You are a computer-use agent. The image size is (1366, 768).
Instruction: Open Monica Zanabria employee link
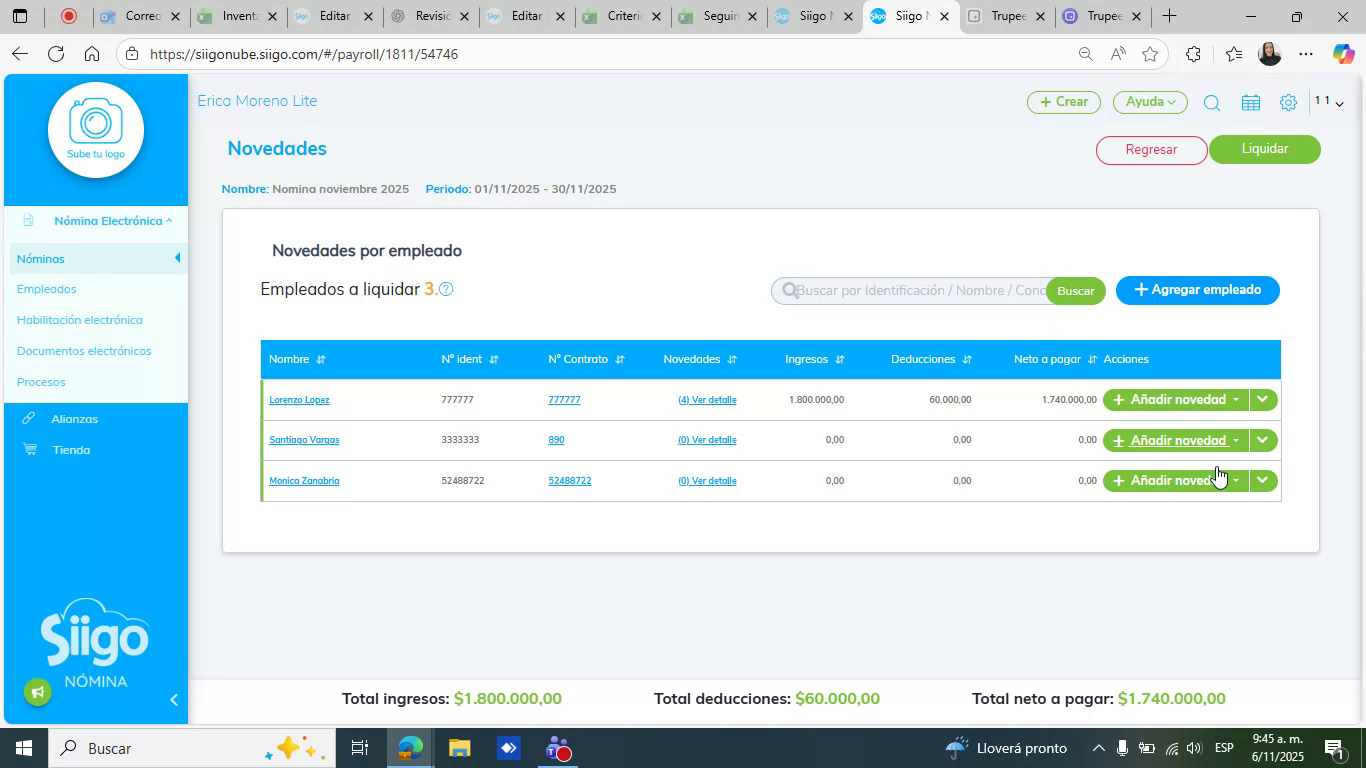coord(304,481)
